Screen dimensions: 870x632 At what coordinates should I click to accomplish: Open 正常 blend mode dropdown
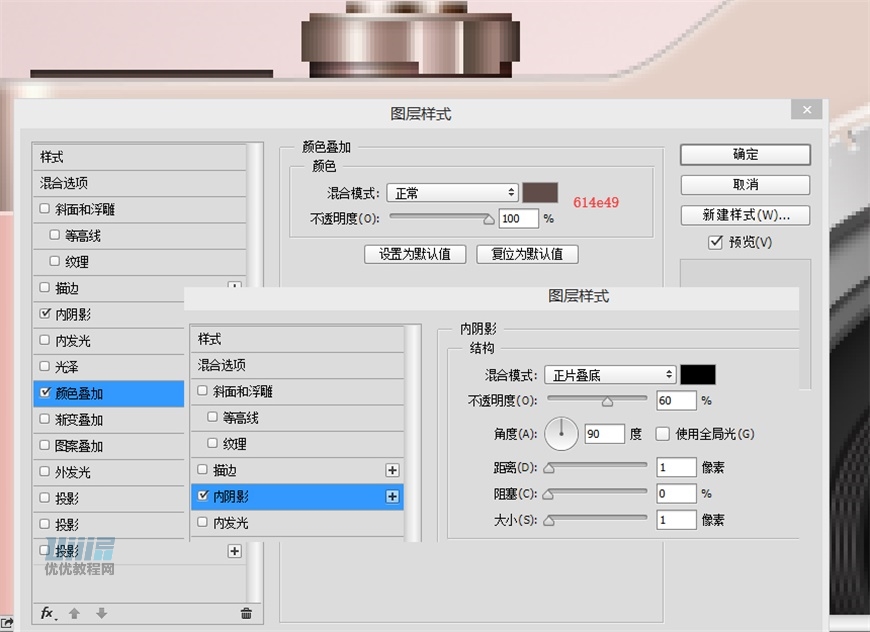[x=452, y=193]
